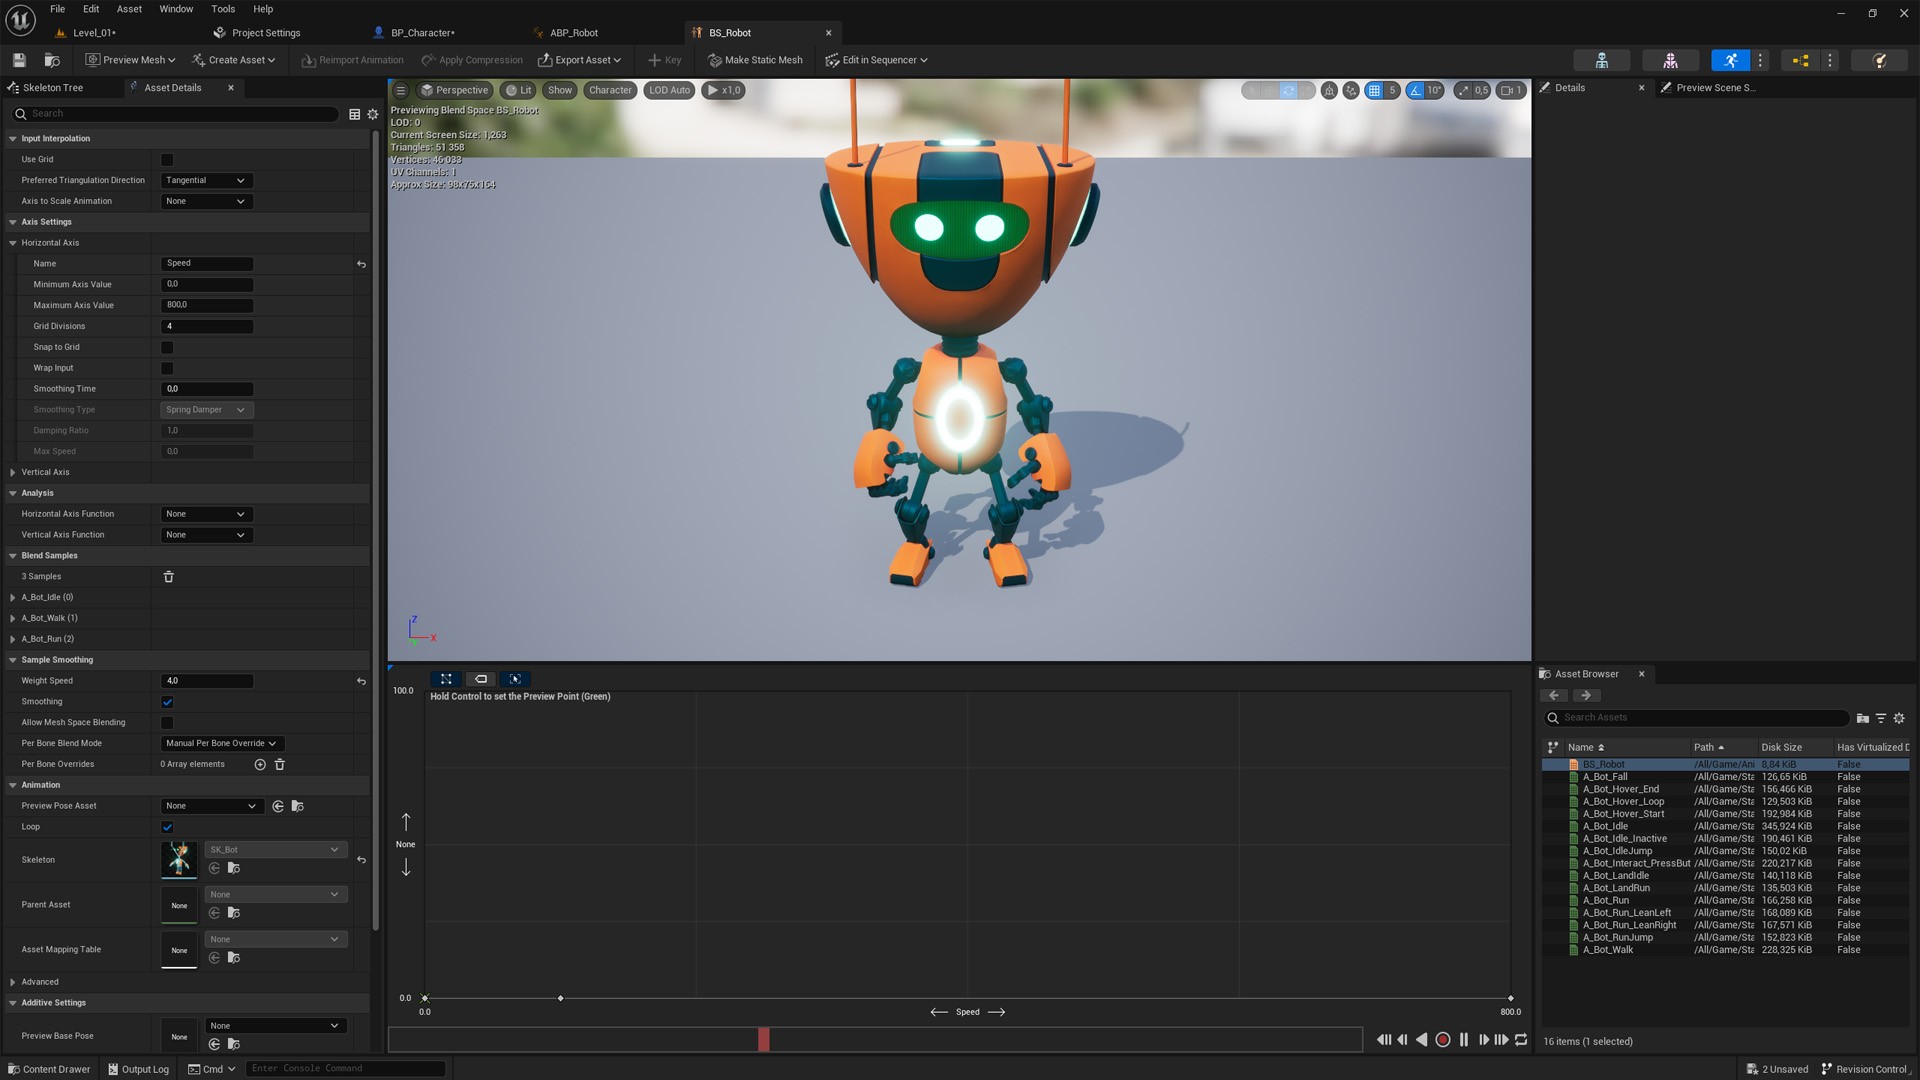Switch to Skeletal Mesh mode icon
1920x1080 pixels.
1670,60
